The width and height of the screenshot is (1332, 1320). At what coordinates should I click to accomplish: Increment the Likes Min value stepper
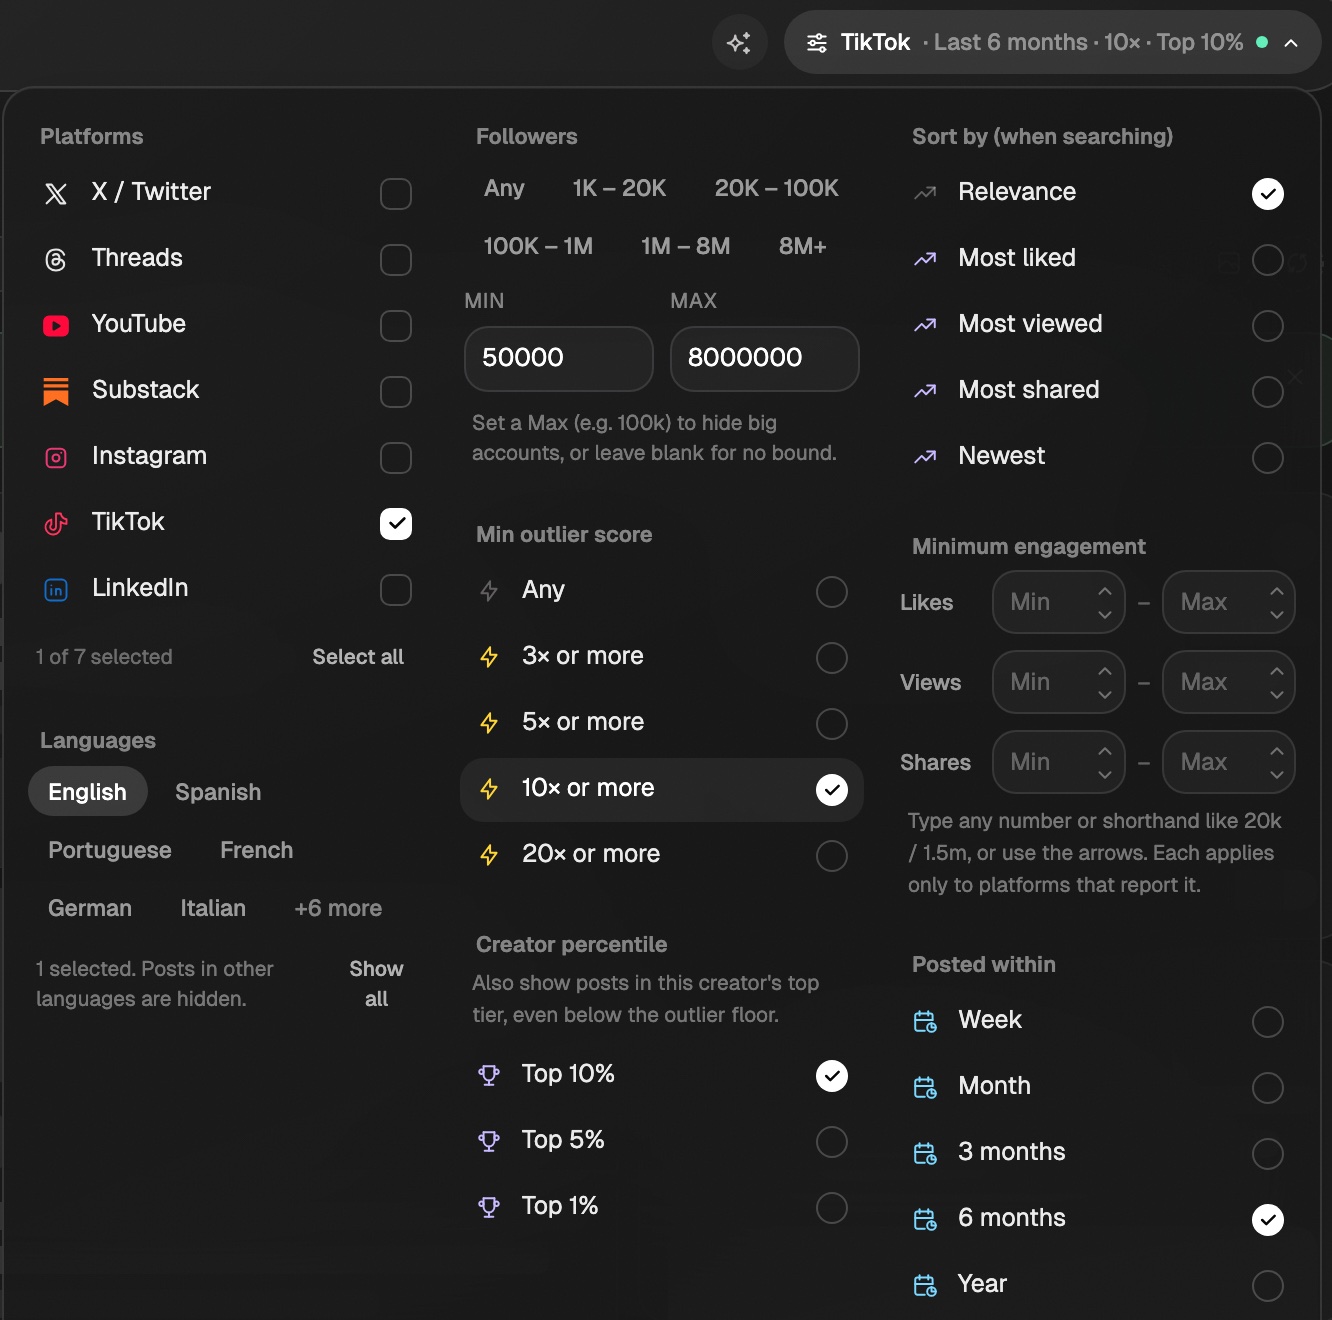point(1105,590)
